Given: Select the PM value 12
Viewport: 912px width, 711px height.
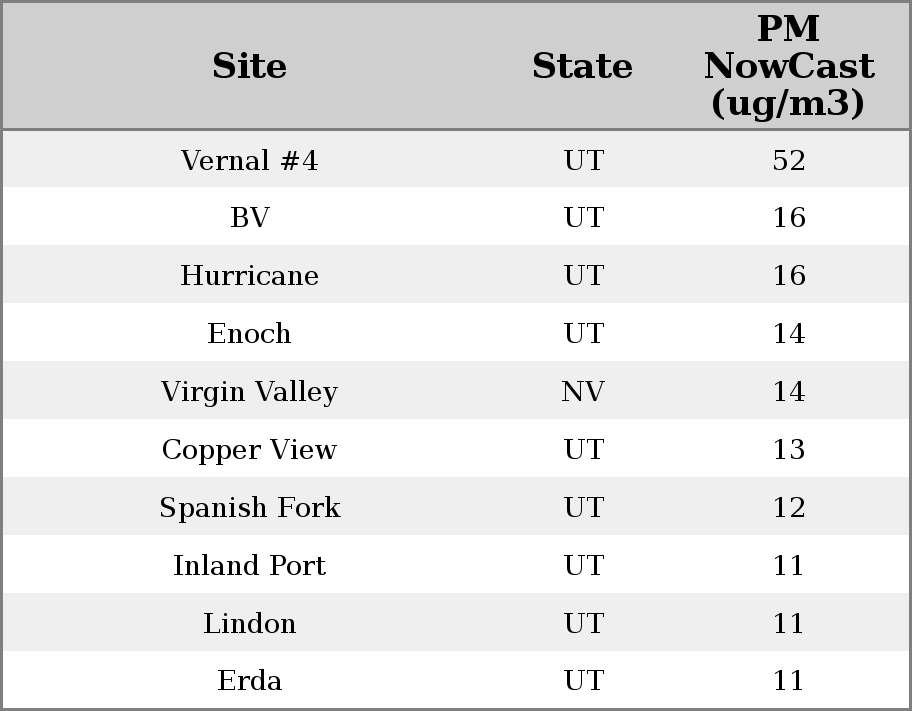Looking at the screenshot, I should click(788, 508).
